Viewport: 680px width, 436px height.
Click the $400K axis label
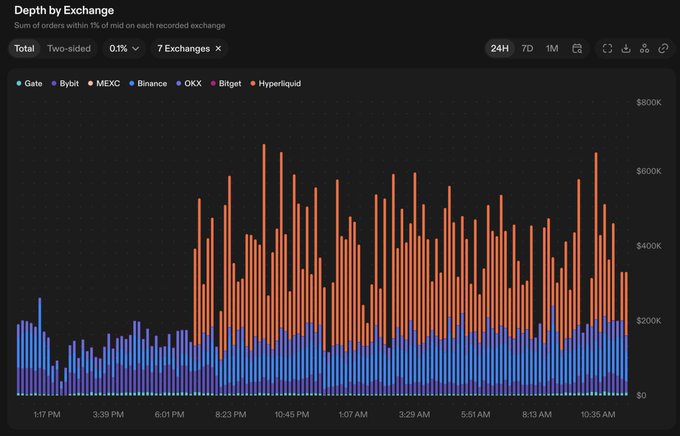(649, 246)
